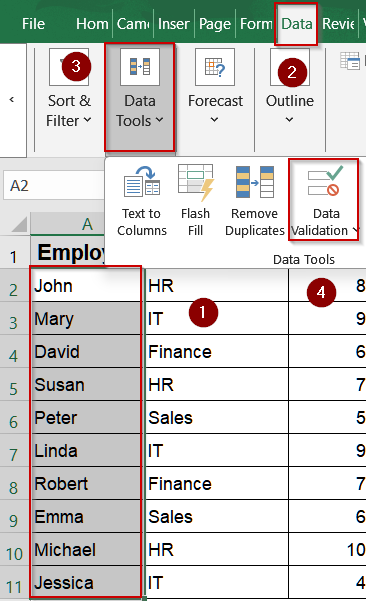This screenshot has width=366, height=601.
Task: Click the cell containing Emma
Action: point(87,516)
